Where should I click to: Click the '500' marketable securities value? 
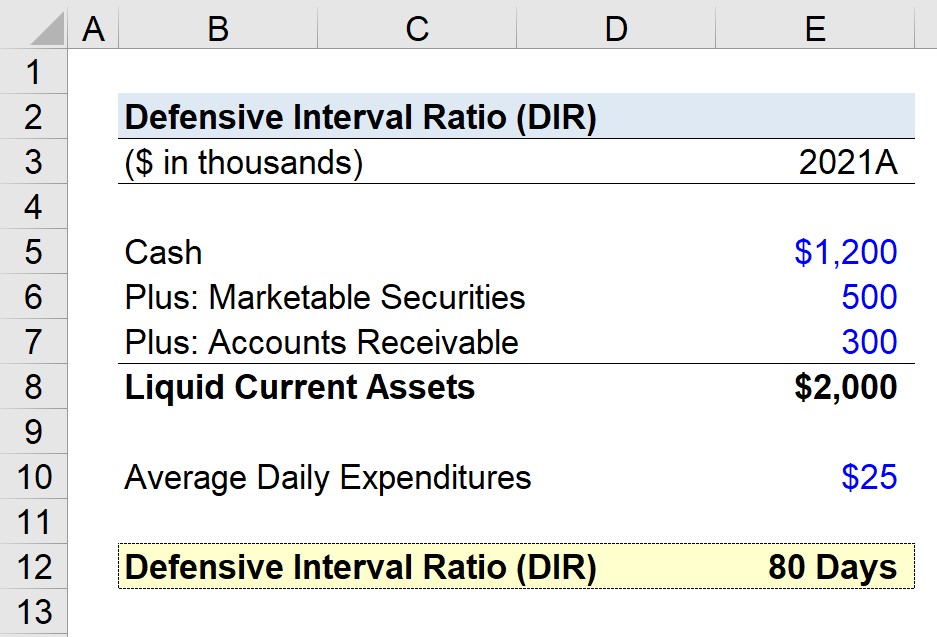point(869,296)
